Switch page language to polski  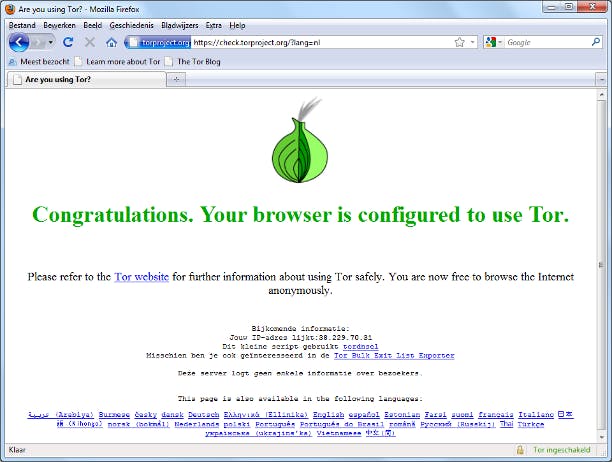coord(237,424)
